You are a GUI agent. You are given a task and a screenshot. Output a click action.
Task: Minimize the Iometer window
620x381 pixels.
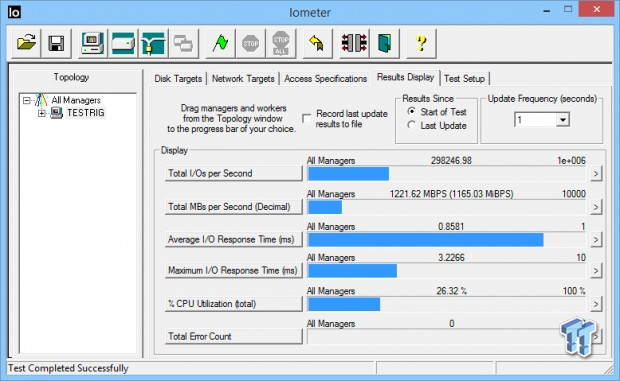547,11
